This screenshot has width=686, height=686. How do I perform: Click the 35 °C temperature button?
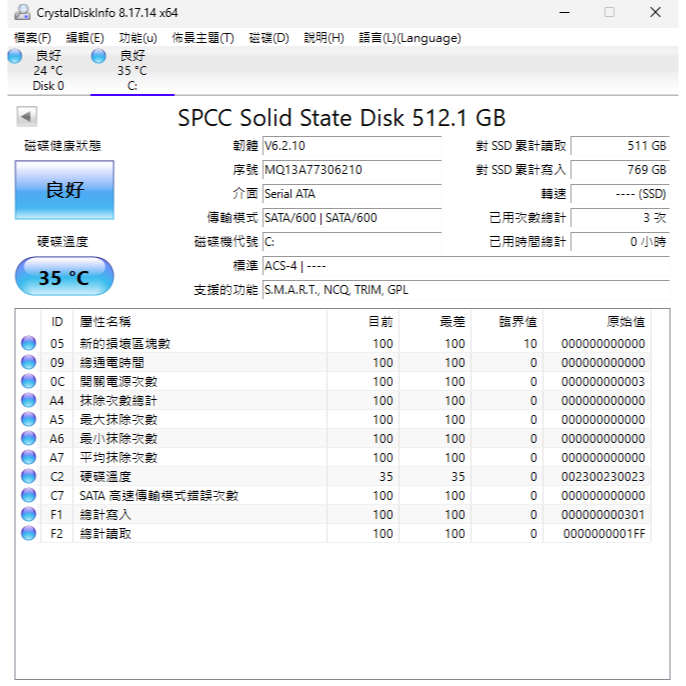pyautogui.click(x=64, y=276)
